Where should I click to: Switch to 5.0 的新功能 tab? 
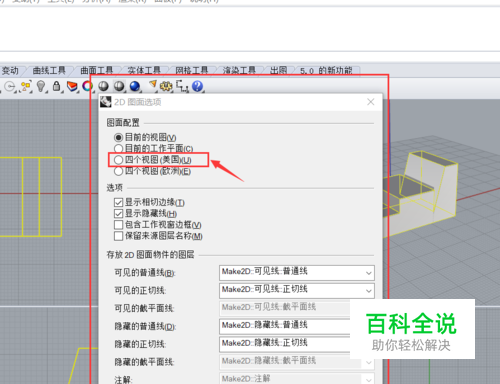click(326, 71)
